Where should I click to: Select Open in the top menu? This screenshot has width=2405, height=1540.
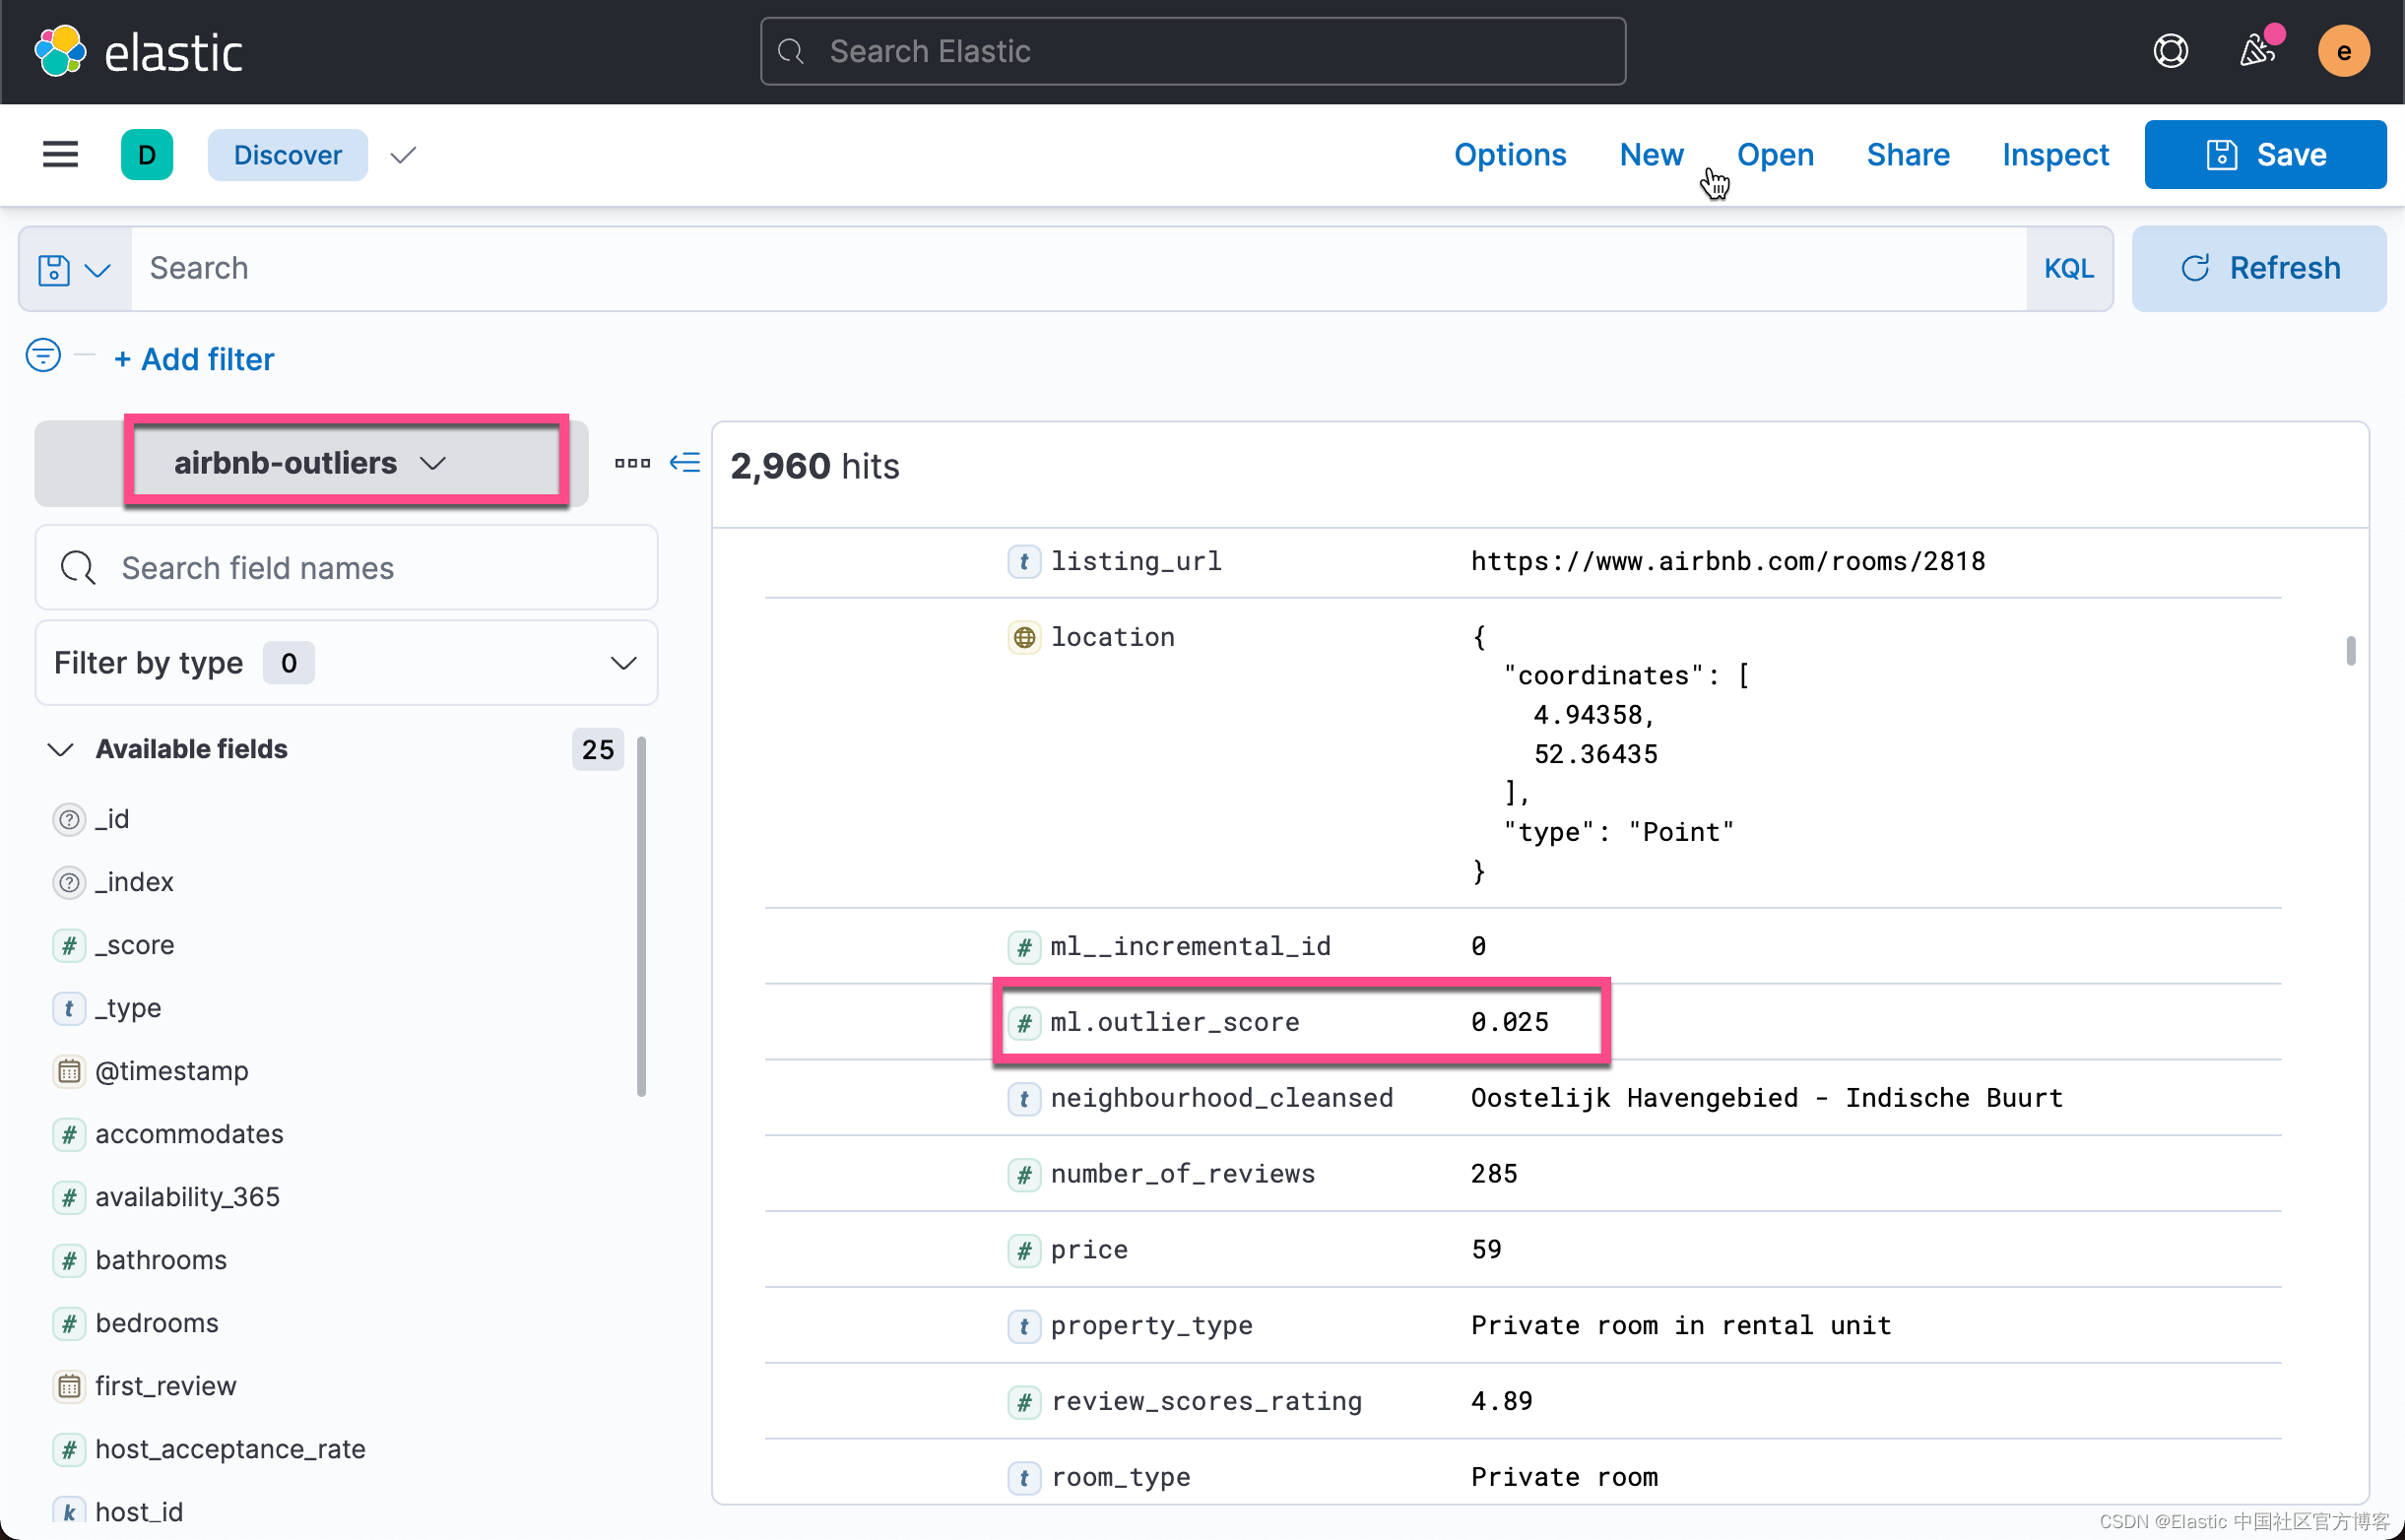tap(1775, 155)
